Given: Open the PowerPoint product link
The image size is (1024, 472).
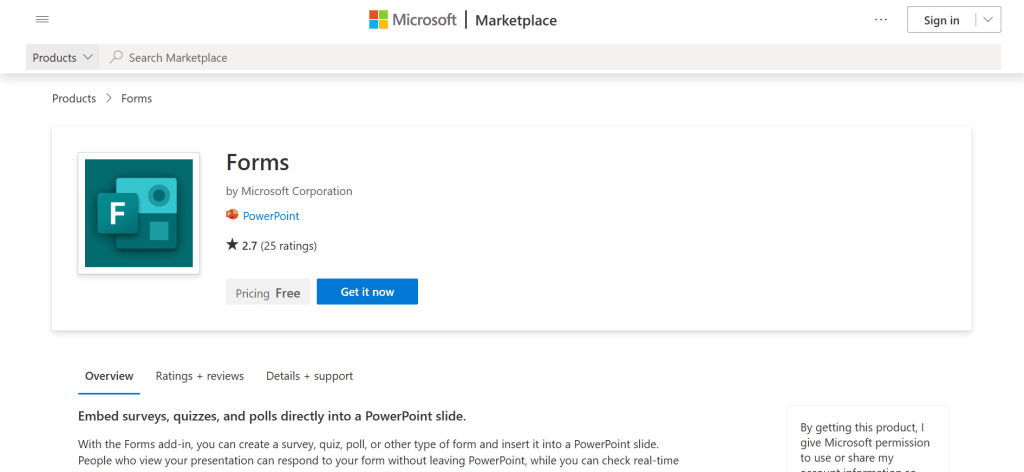Looking at the screenshot, I should click(271, 216).
